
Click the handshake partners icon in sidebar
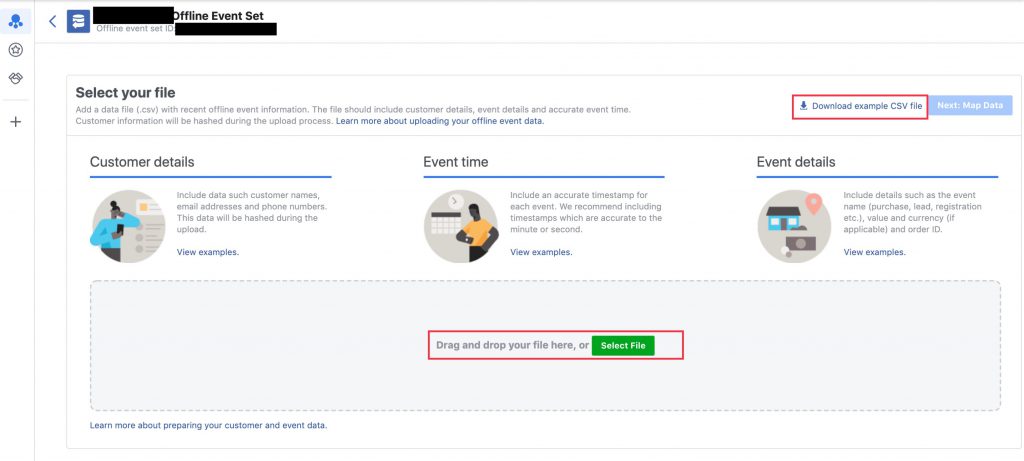pos(15,78)
